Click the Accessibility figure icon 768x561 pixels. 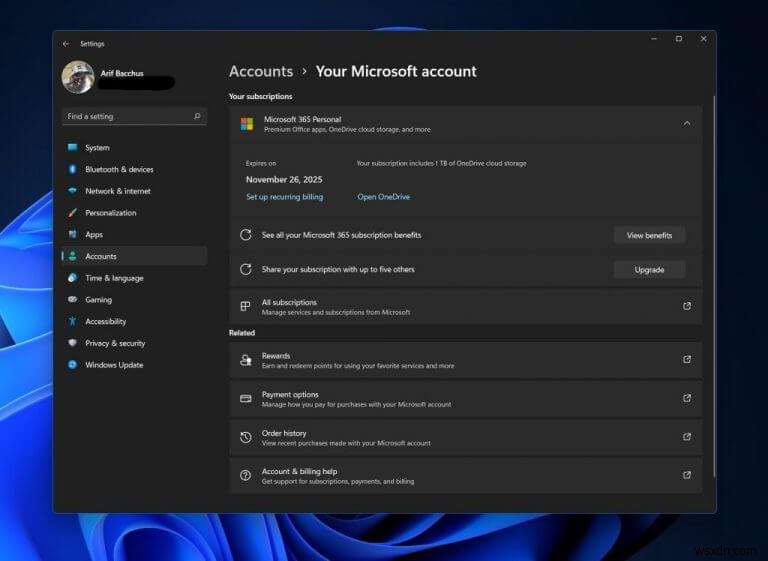coord(72,321)
